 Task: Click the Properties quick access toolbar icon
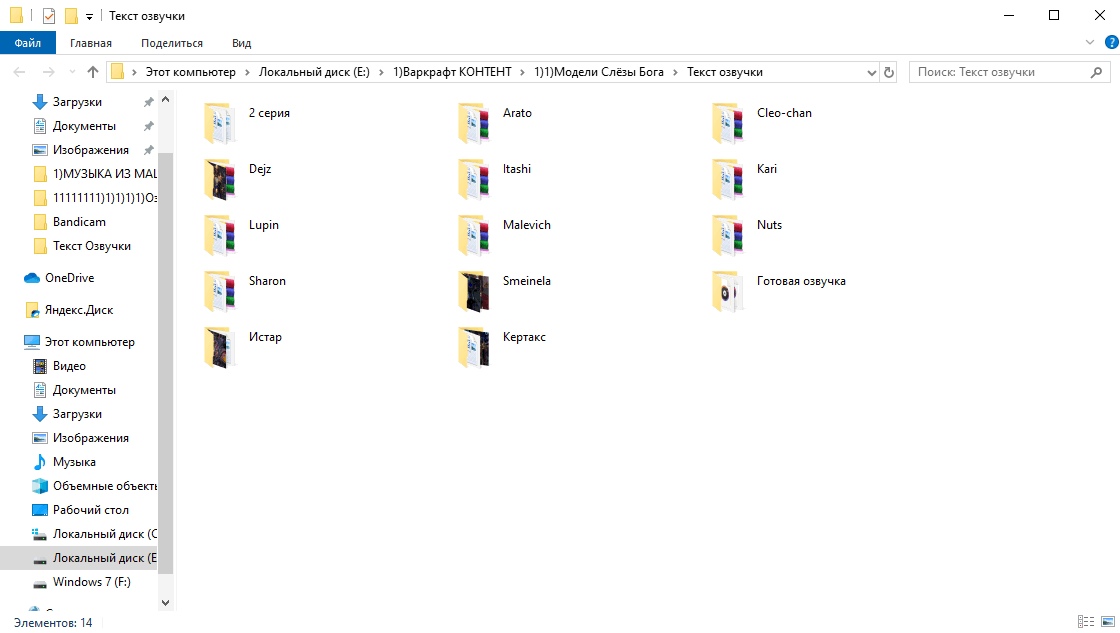(49, 16)
